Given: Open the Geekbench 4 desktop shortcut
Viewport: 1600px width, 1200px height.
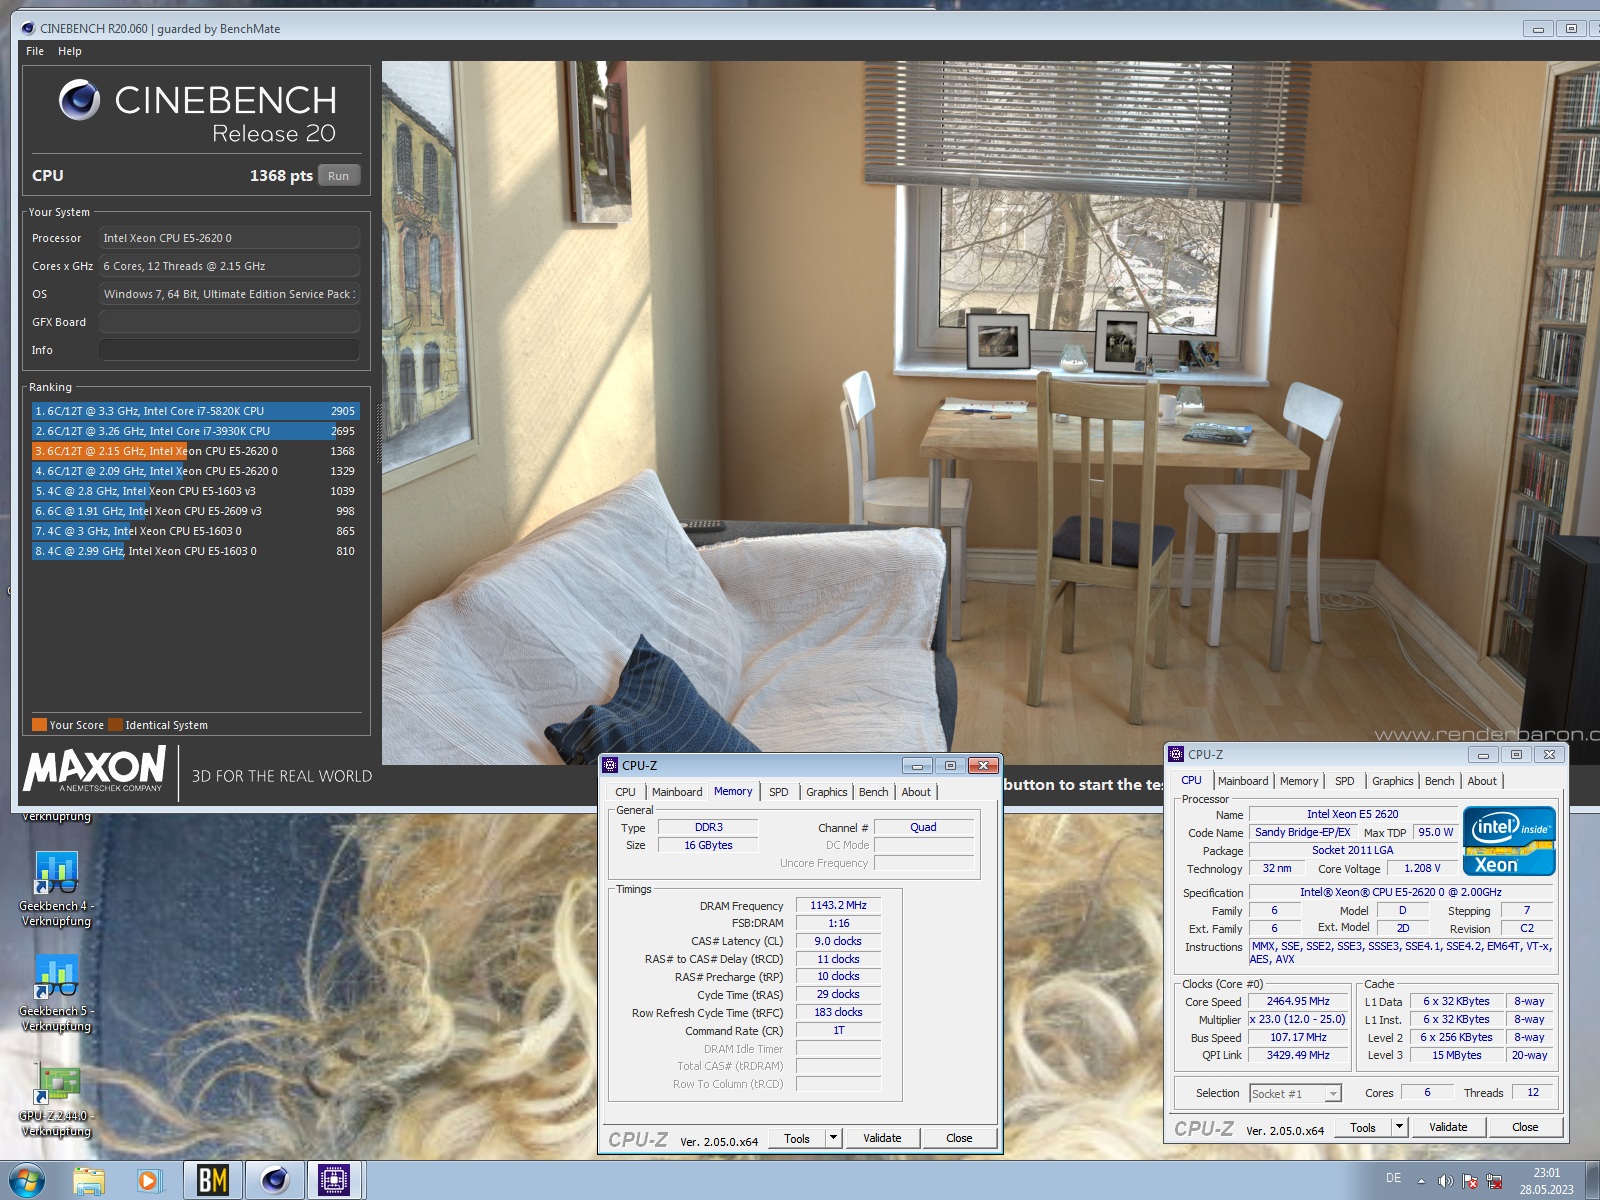Looking at the screenshot, I should [57, 889].
